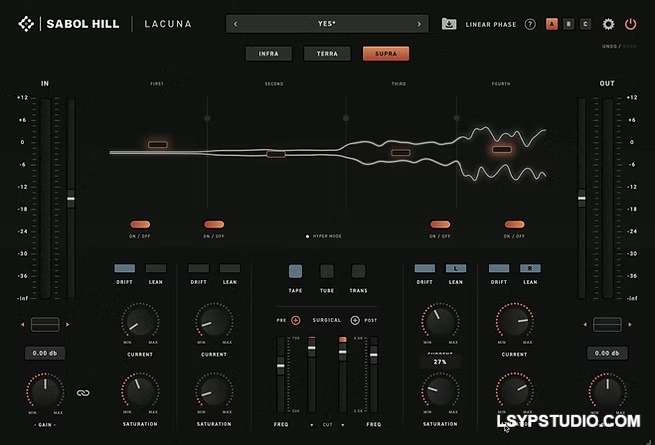Click the PRE surgical plus icon
This screenshot has width=655, height=445.
coord(296,320)
